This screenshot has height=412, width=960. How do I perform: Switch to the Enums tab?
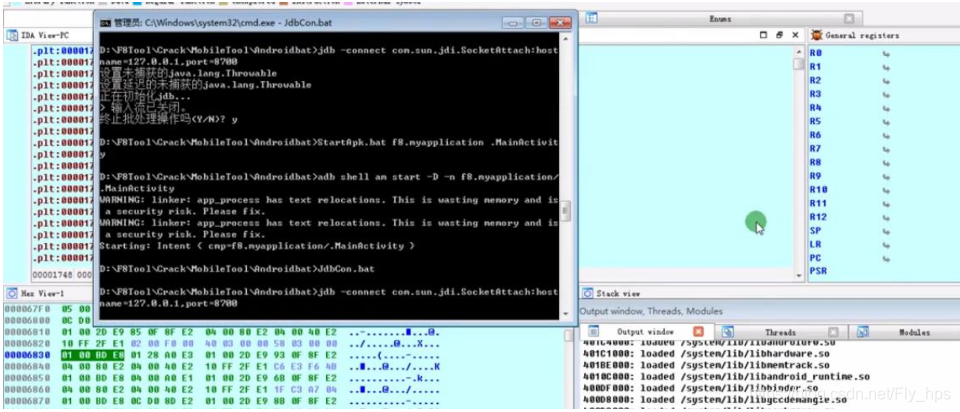click(720, 19)
